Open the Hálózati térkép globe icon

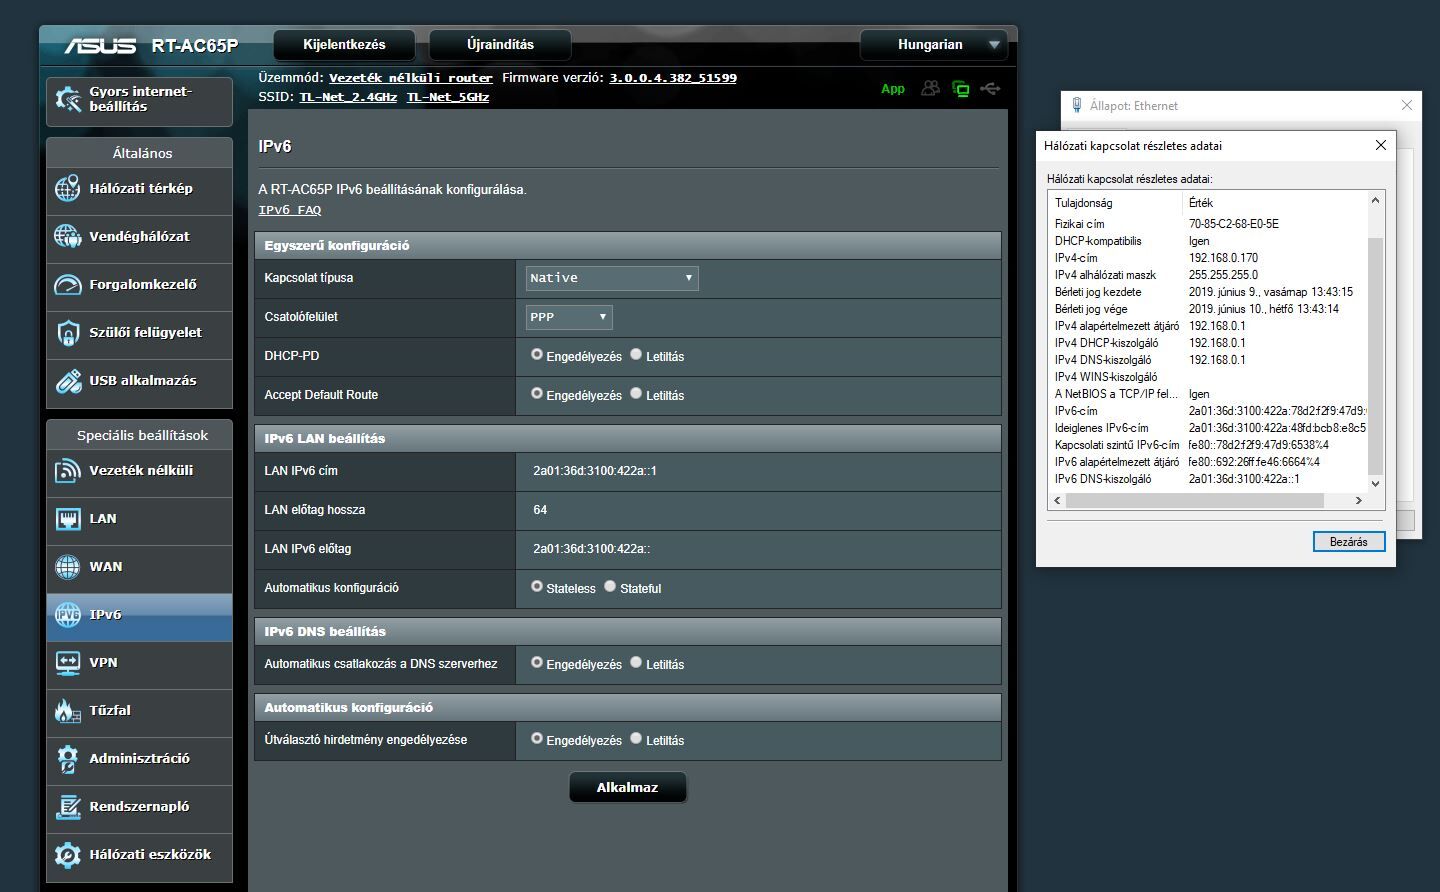[68, 188]
